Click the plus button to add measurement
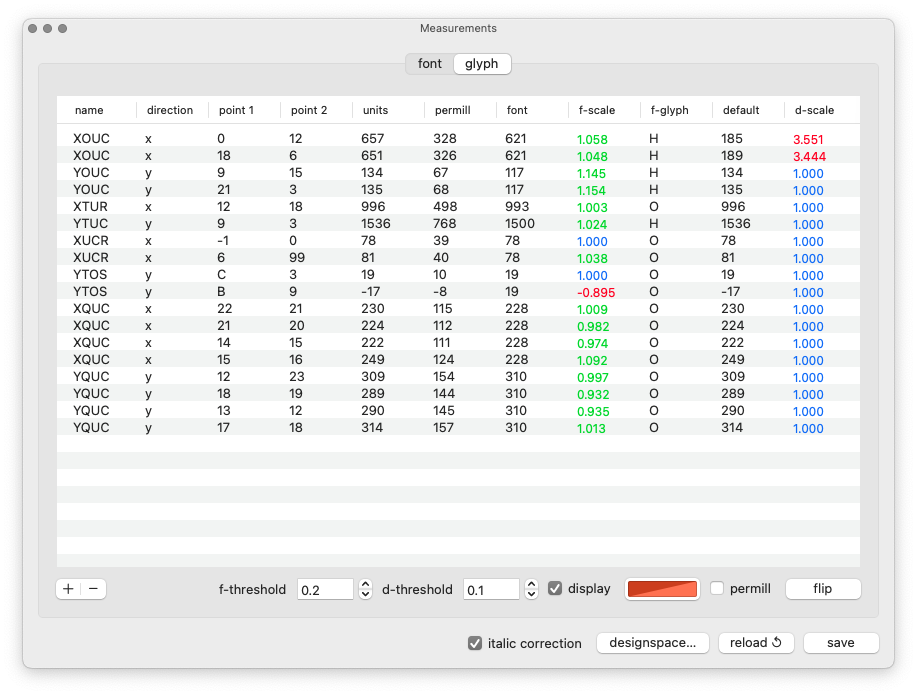The image size is (917, 695). click(68, 589)
